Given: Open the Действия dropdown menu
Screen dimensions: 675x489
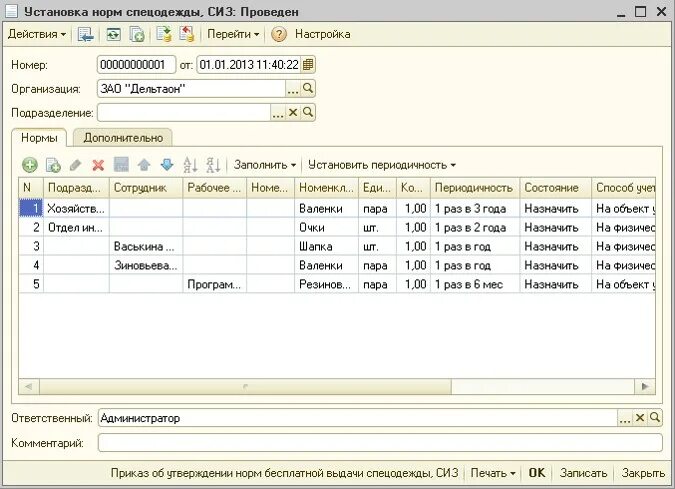Looking at the screenshot, I should pos(37,34).
